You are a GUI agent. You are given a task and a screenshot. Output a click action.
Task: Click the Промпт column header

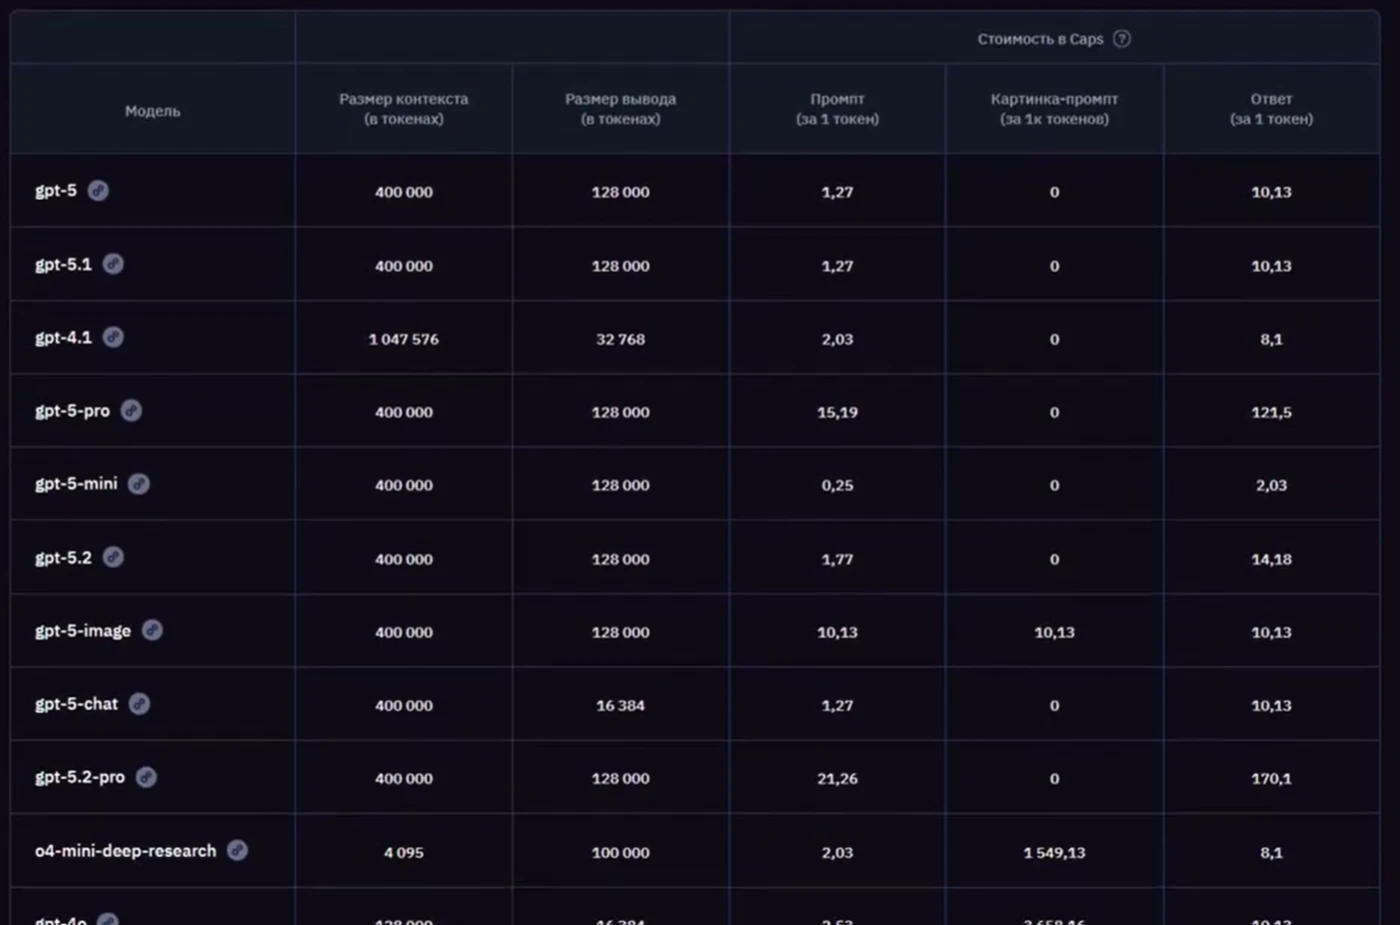(837, 109)
